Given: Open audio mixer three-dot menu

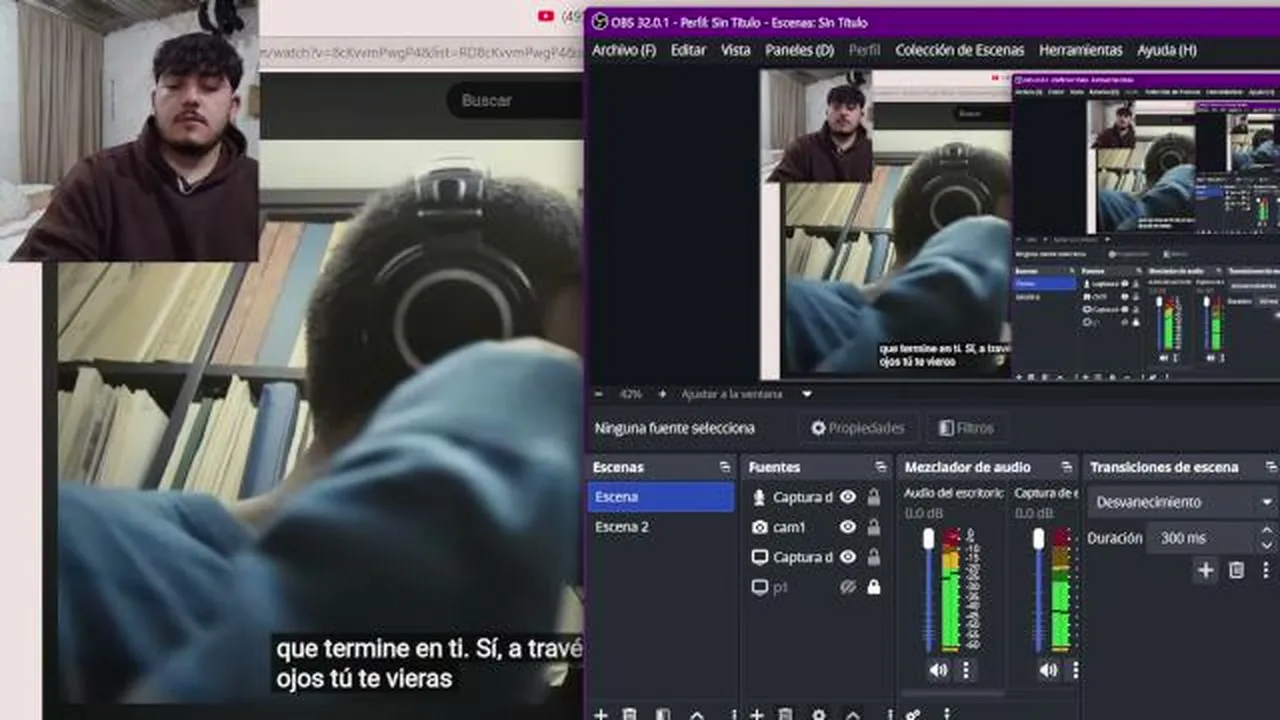Looking at the screenshot, I should tap(946, 714).
